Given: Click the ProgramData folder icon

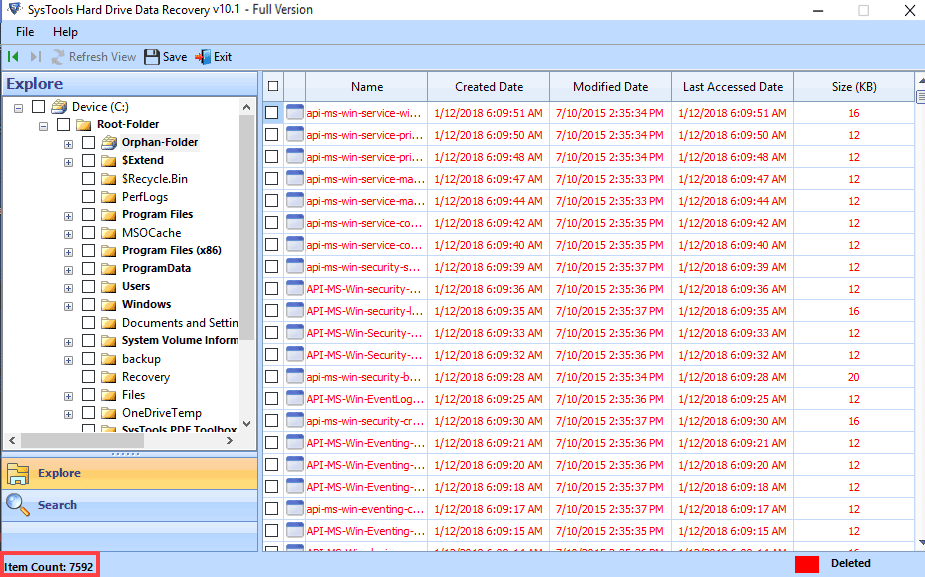Looking at the screenshot, I should click(x=109, y=268).
